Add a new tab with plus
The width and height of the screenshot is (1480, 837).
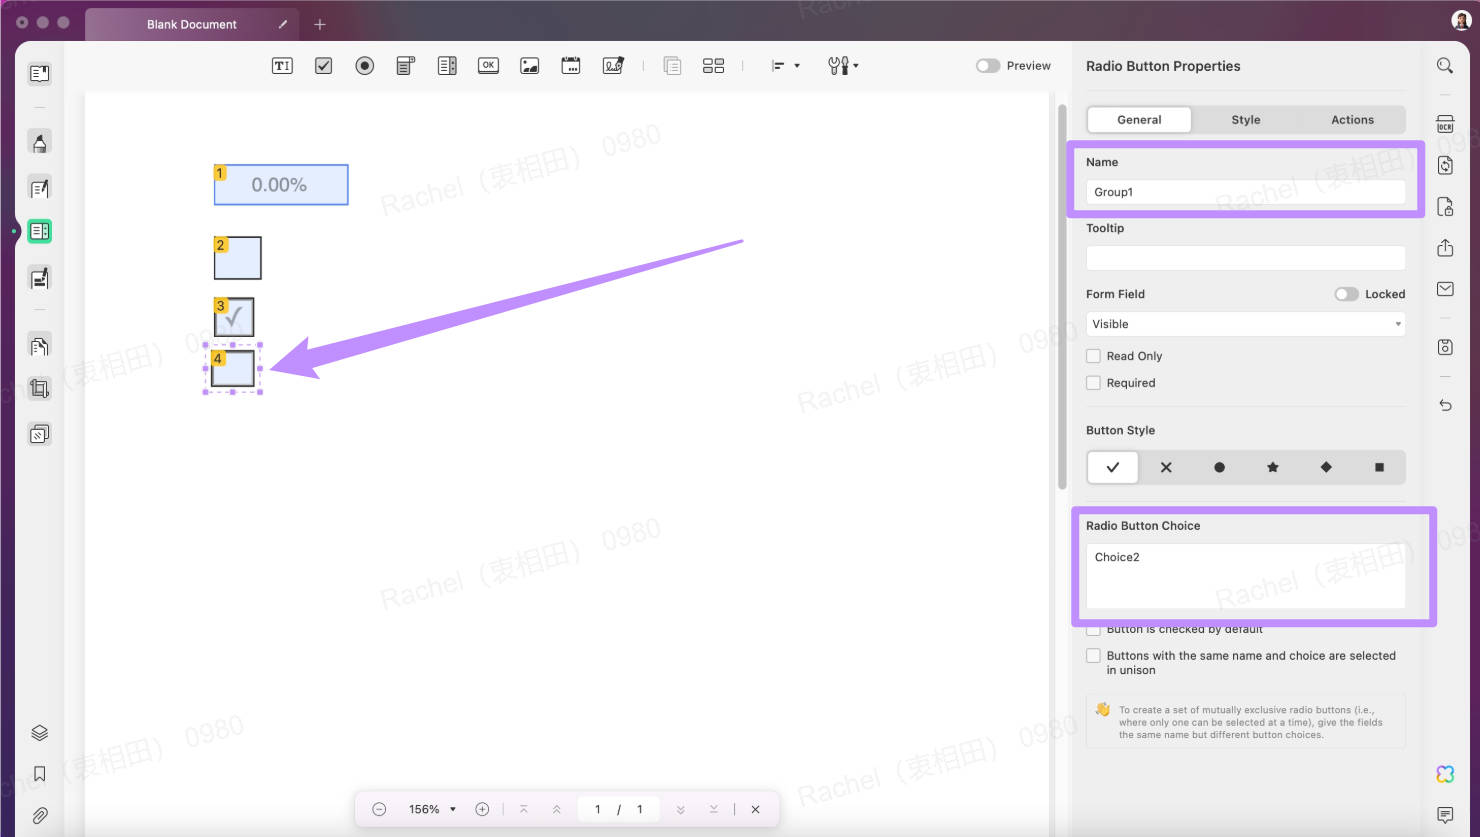320,24
